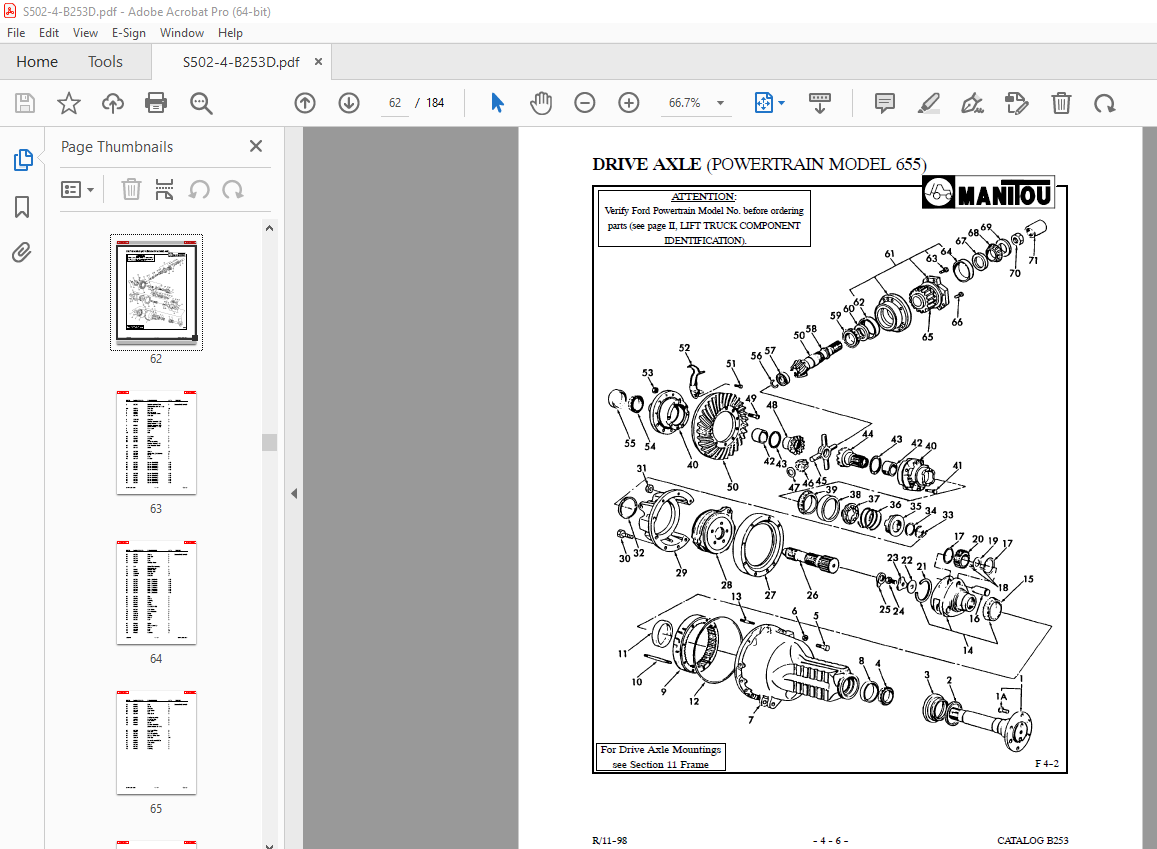Viewport: 1157px width, 849px height.
Task: Open the Attachments paperclip panel
Action: (x=22, y=253)
